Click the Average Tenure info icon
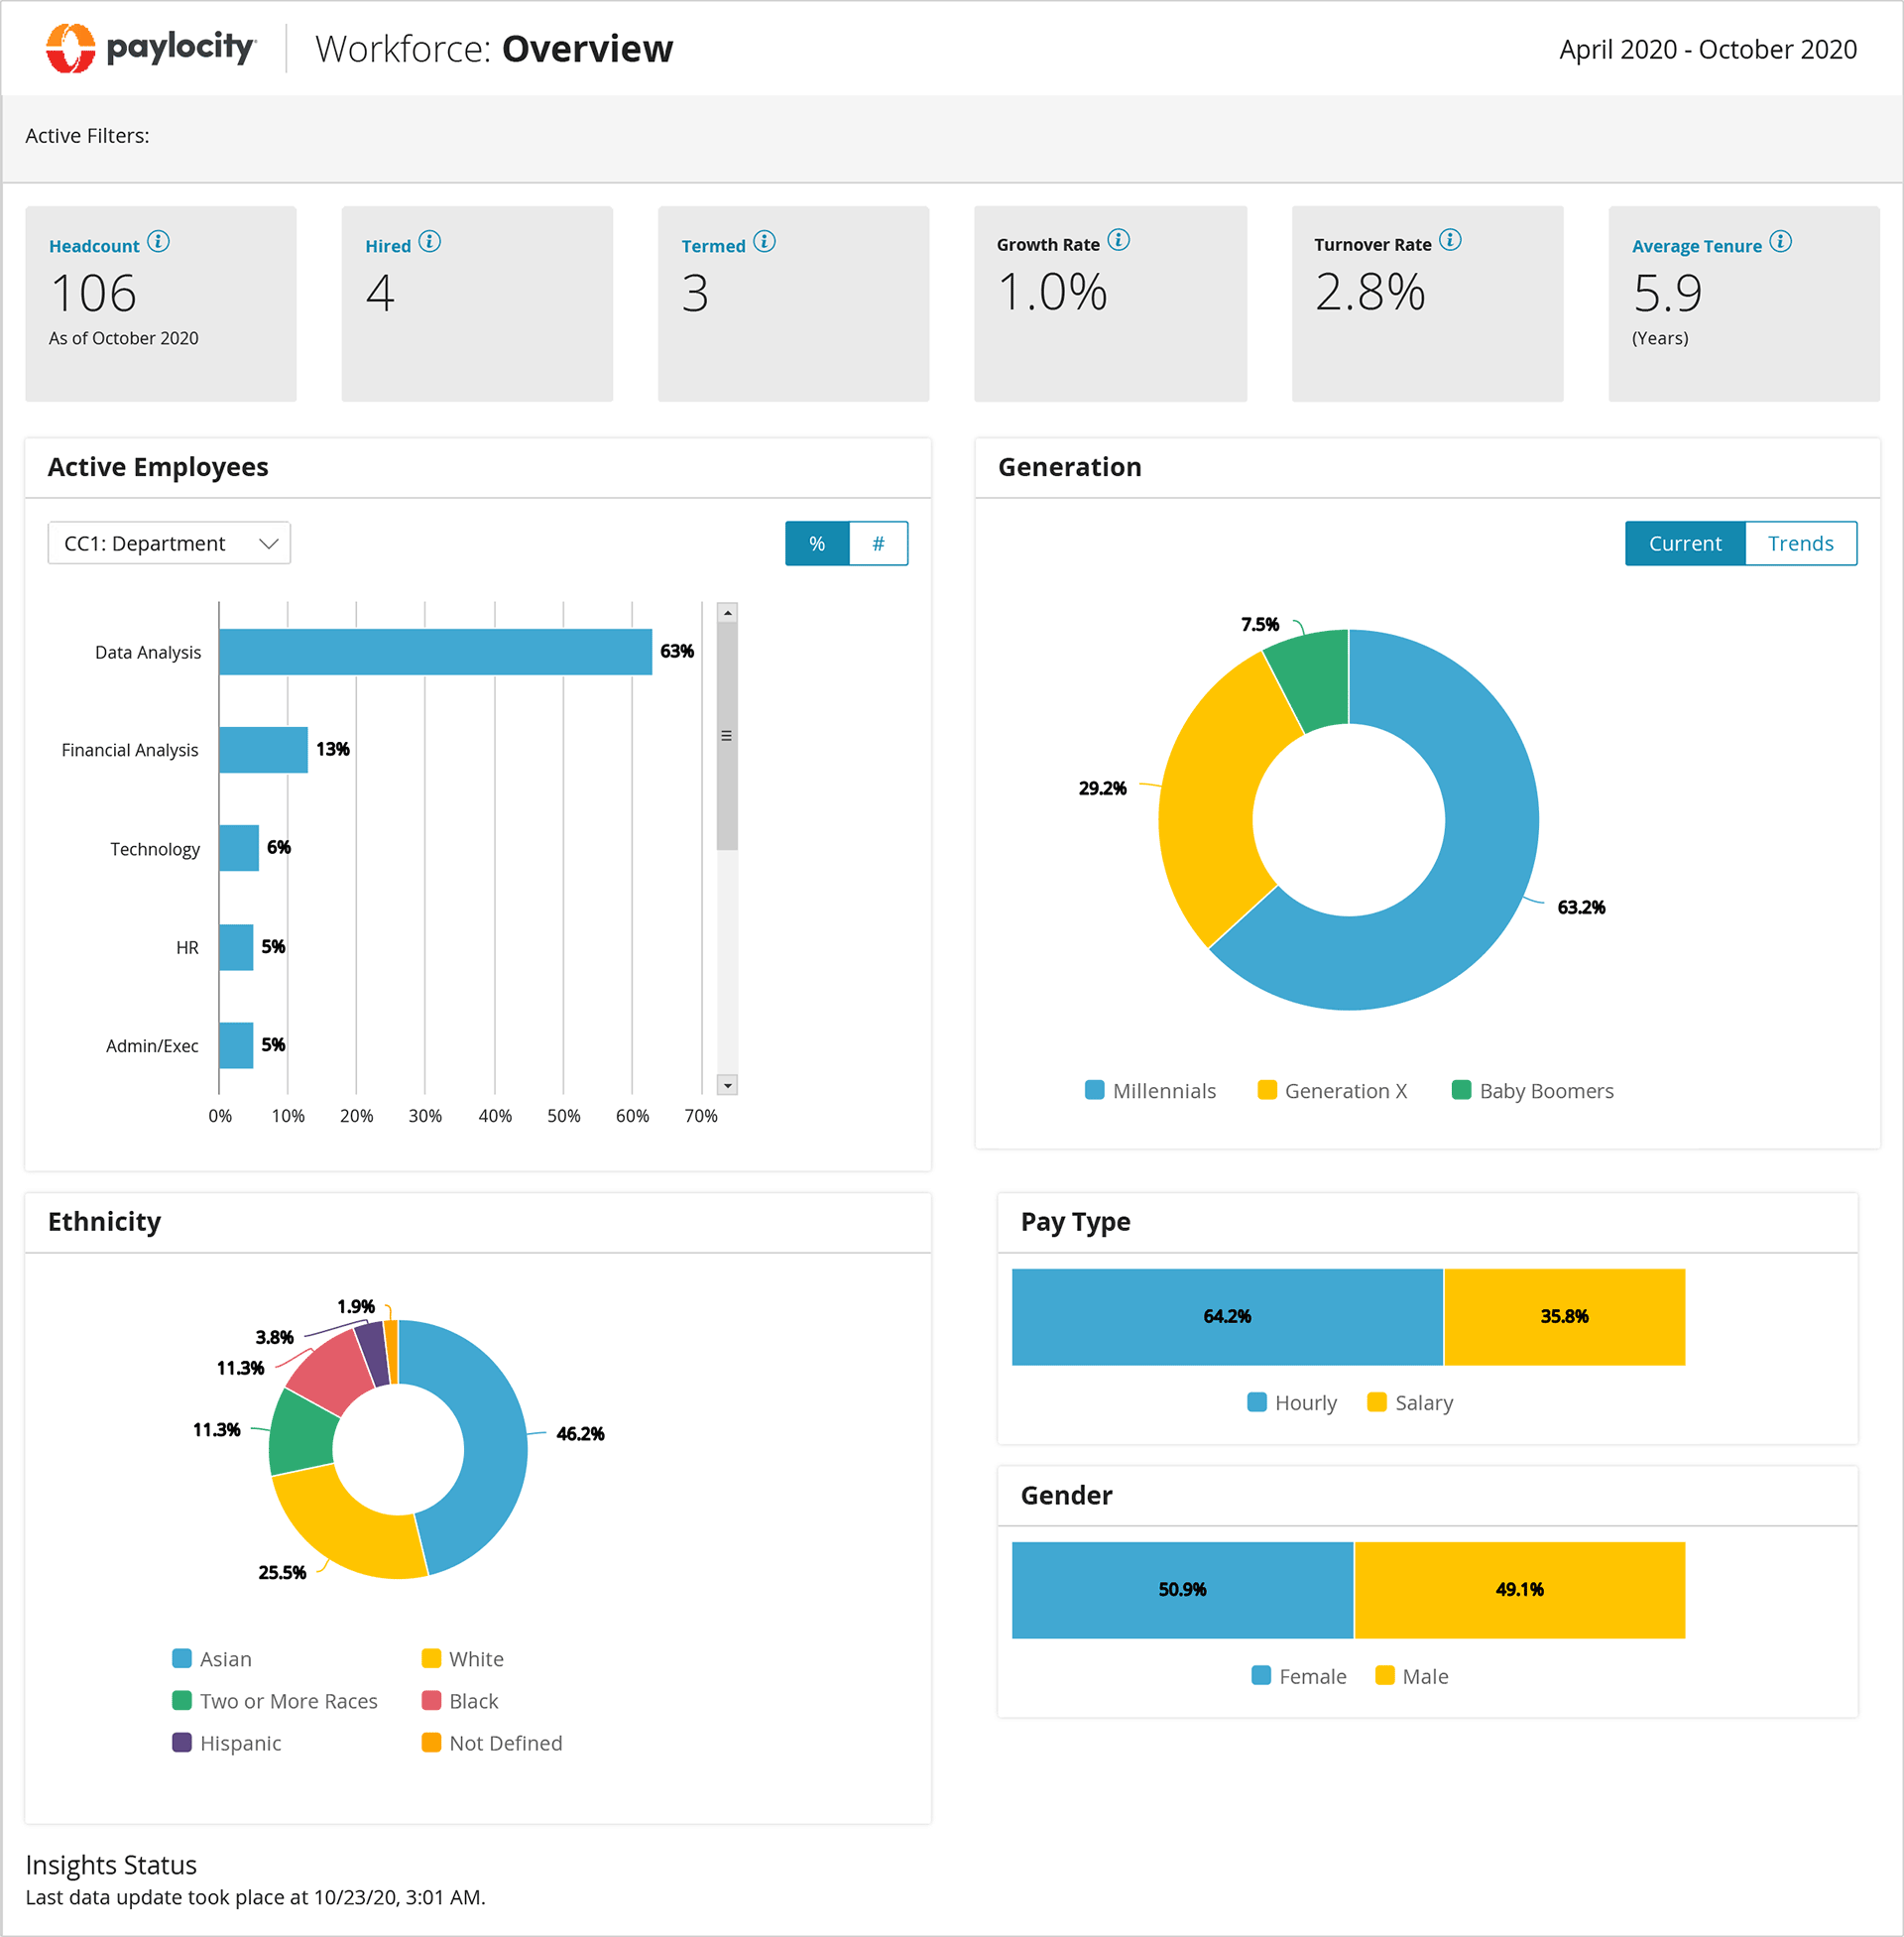Image resolution: width=1904 pixels, height=1937 pixels. [1779, 241]
